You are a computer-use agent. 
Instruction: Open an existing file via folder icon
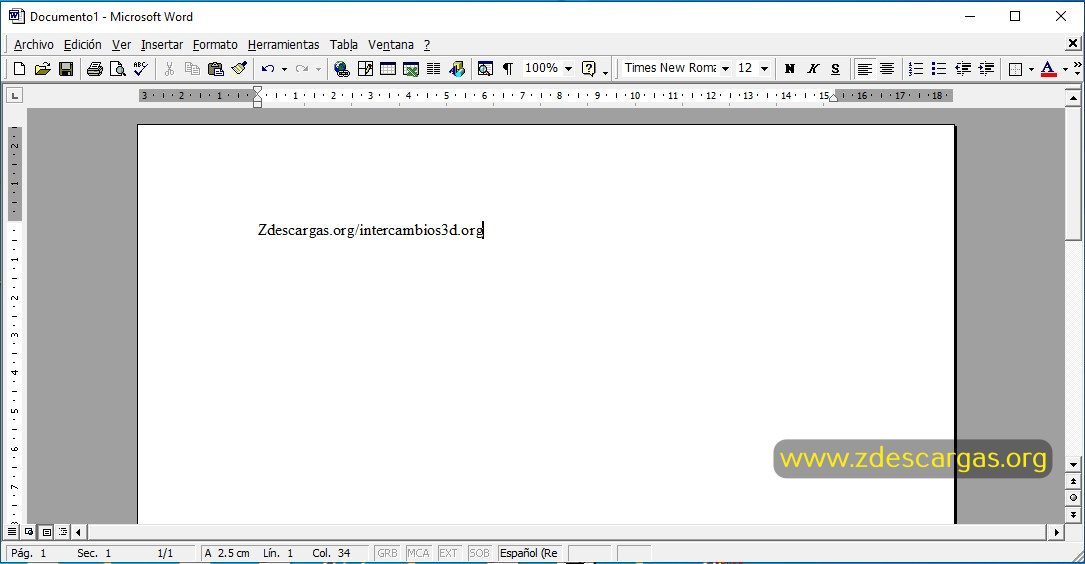coord(43,69)
